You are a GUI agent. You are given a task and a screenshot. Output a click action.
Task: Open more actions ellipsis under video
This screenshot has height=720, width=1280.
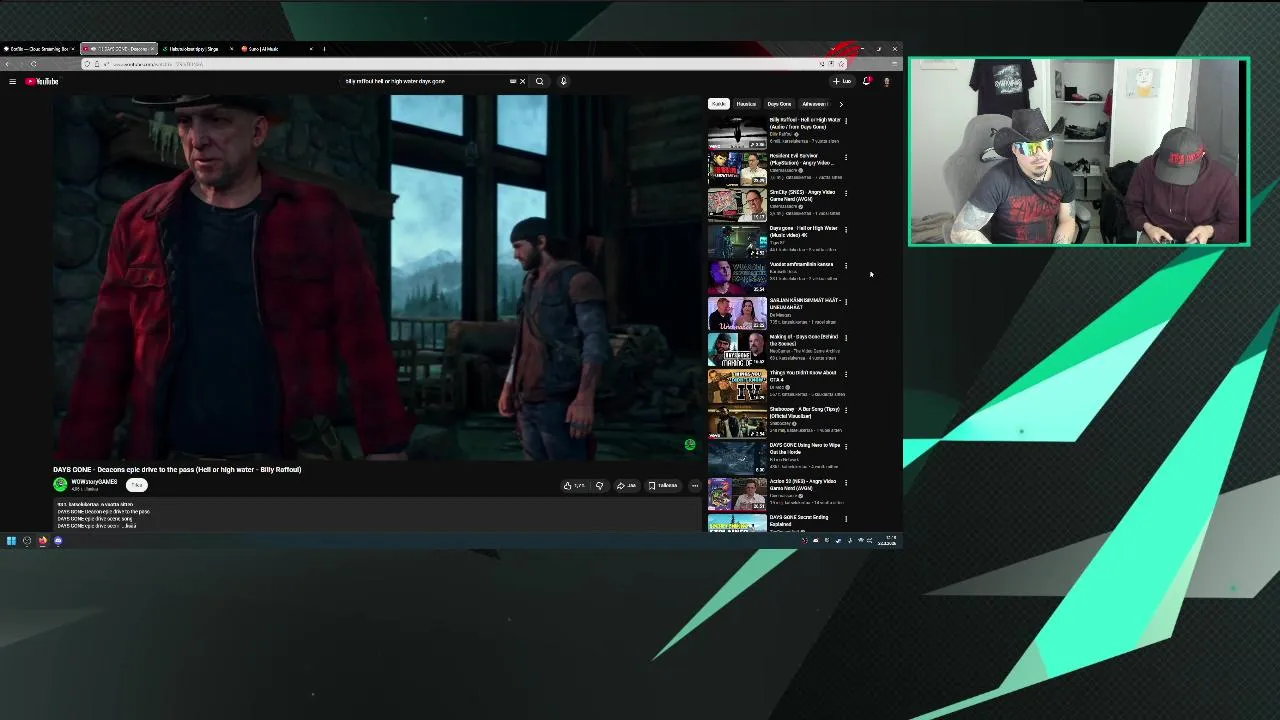pyautogui.click(x=695, y=486)
